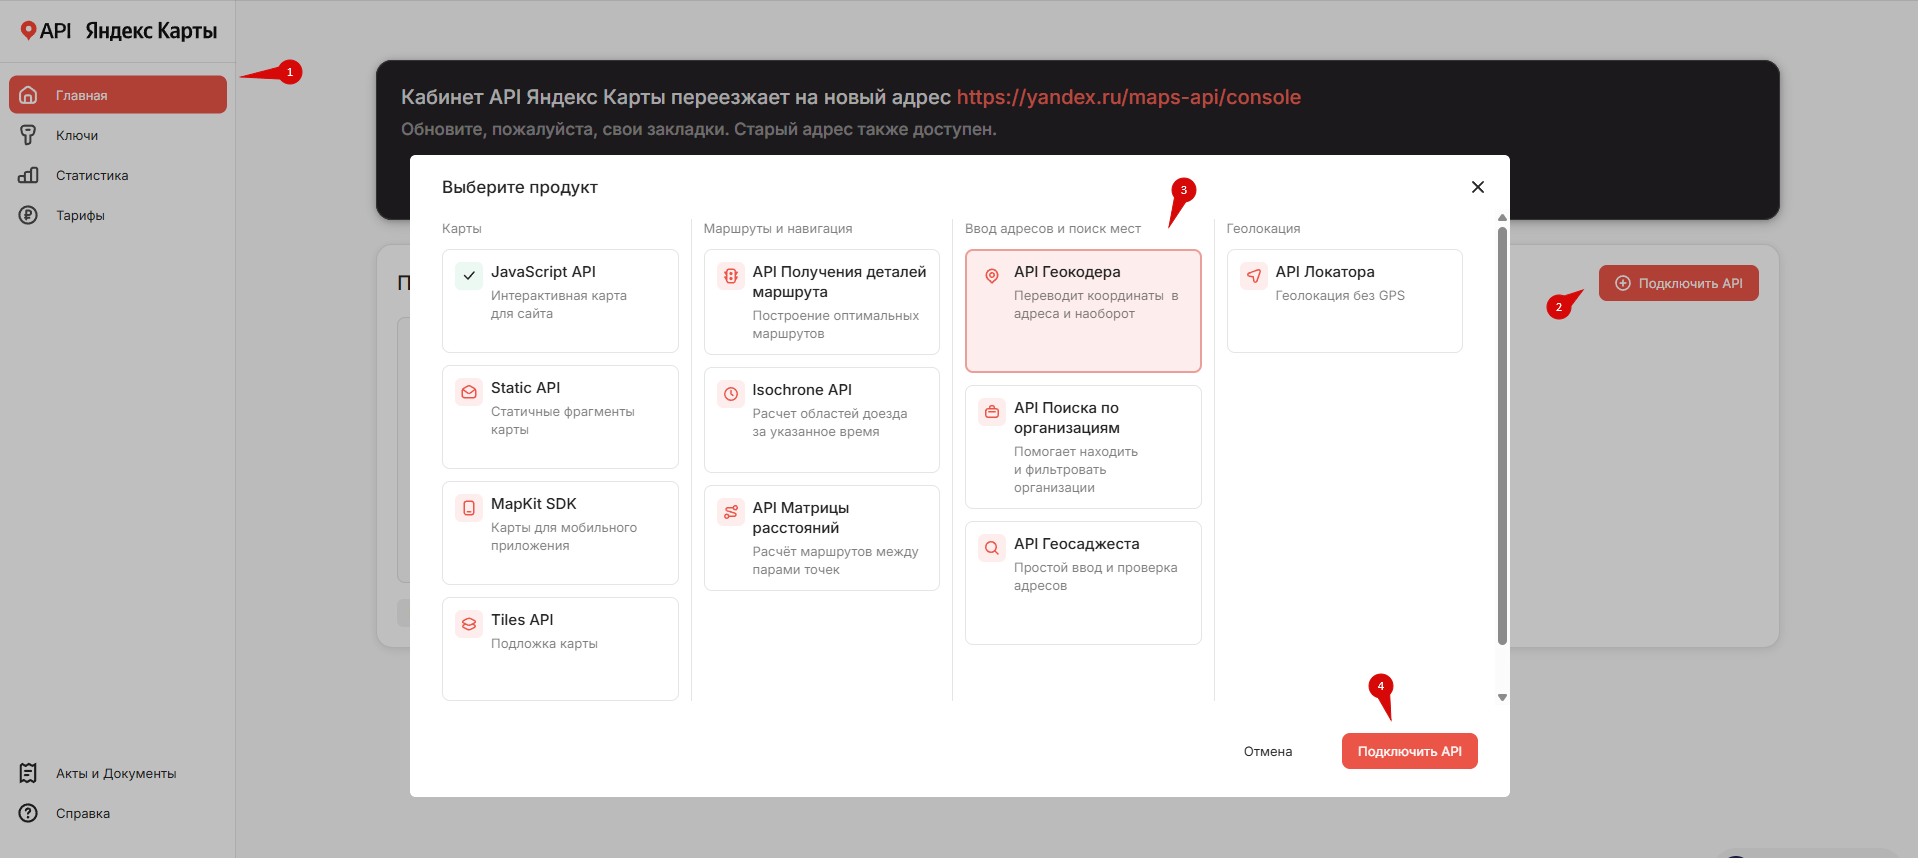Viewport: 1918px width, 858px height.
Task: Open the Справка help page
Action: 118,813
